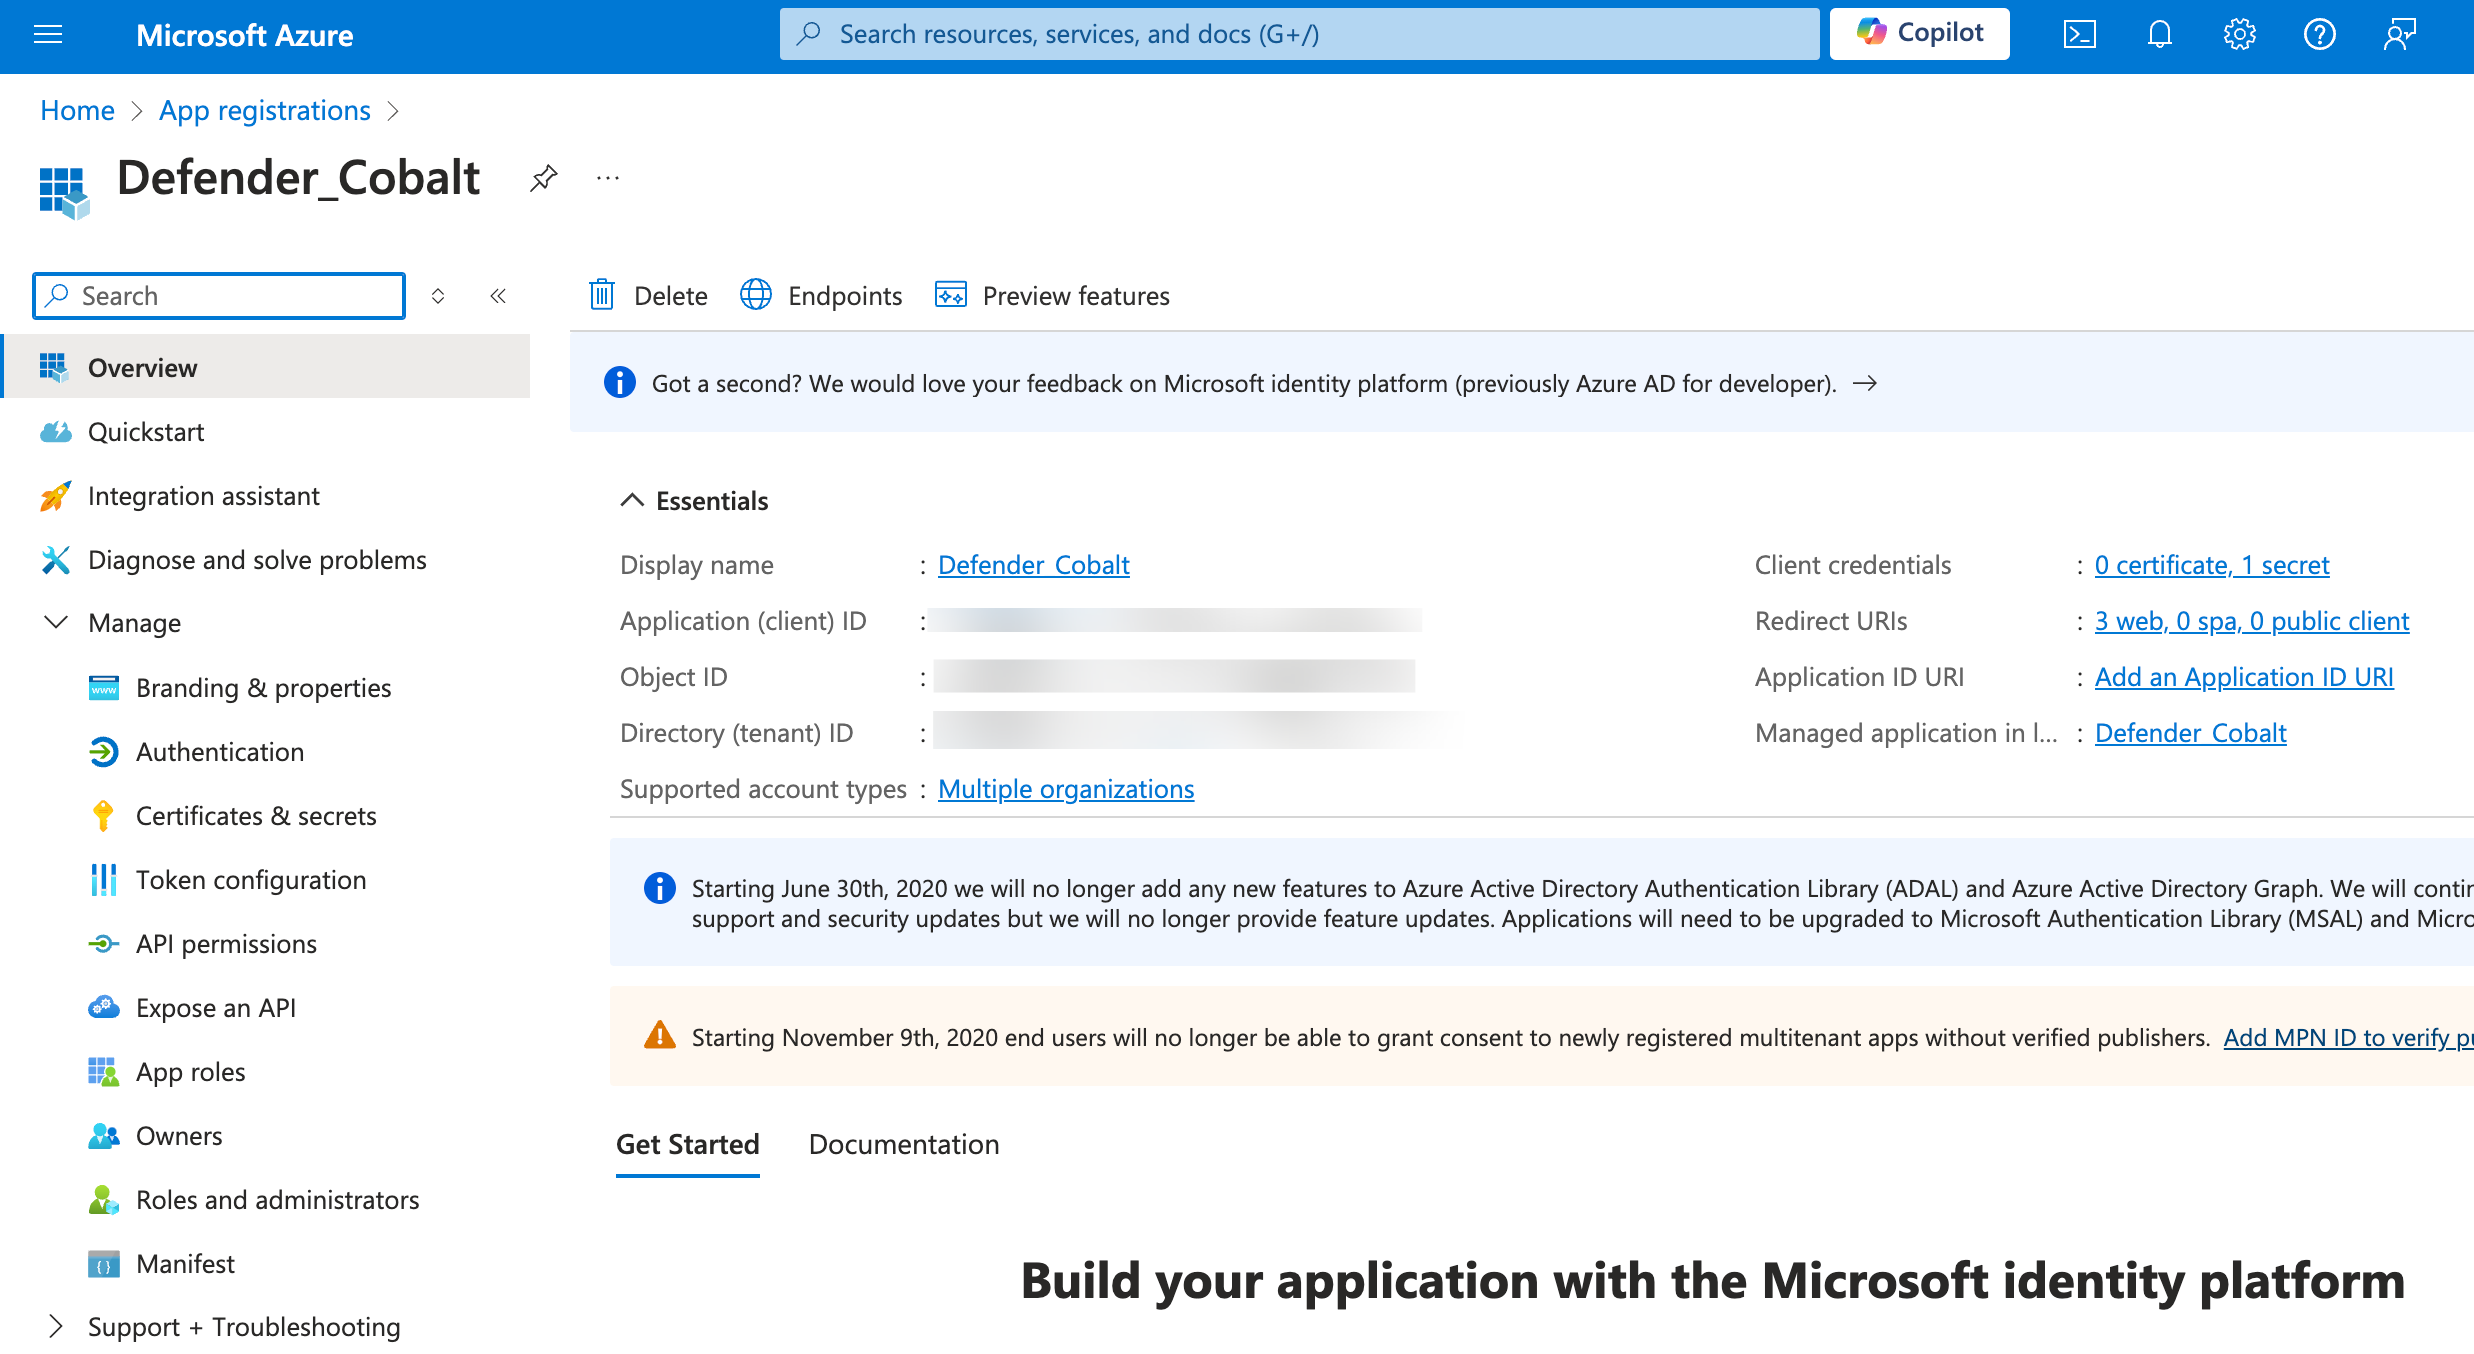The width and height of the screenshot is (2474, 1354).
Task: Open Token configuration
Action: point(251,879)
